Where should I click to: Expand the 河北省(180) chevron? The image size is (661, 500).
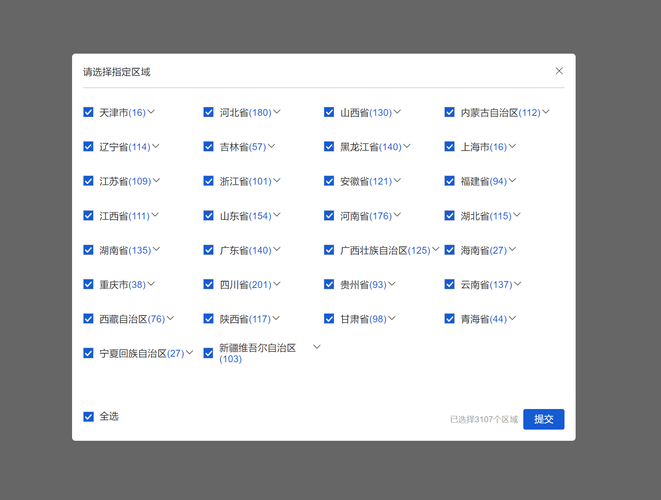(277, 112)
